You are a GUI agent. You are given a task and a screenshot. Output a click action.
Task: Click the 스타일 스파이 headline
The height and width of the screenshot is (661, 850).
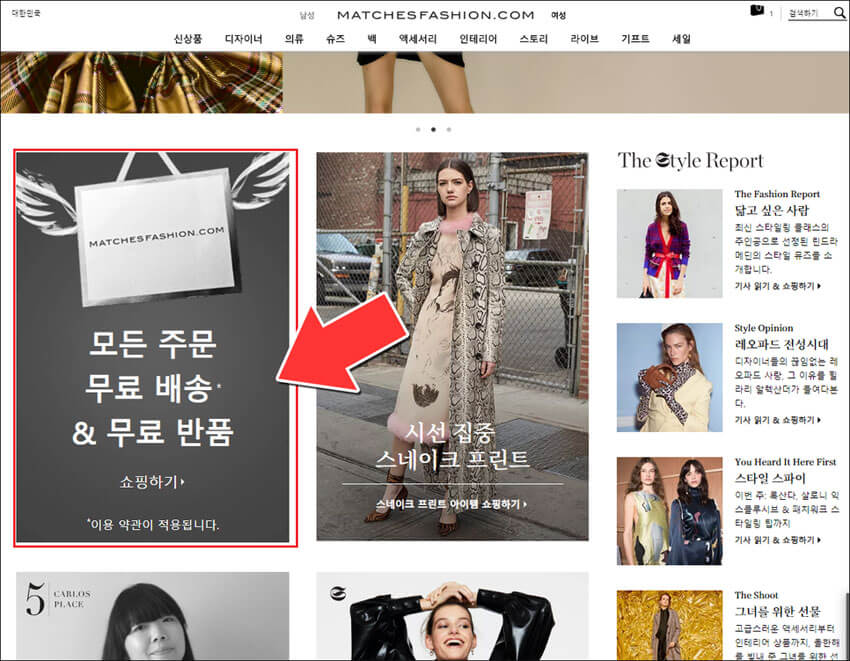coord(770,478)
